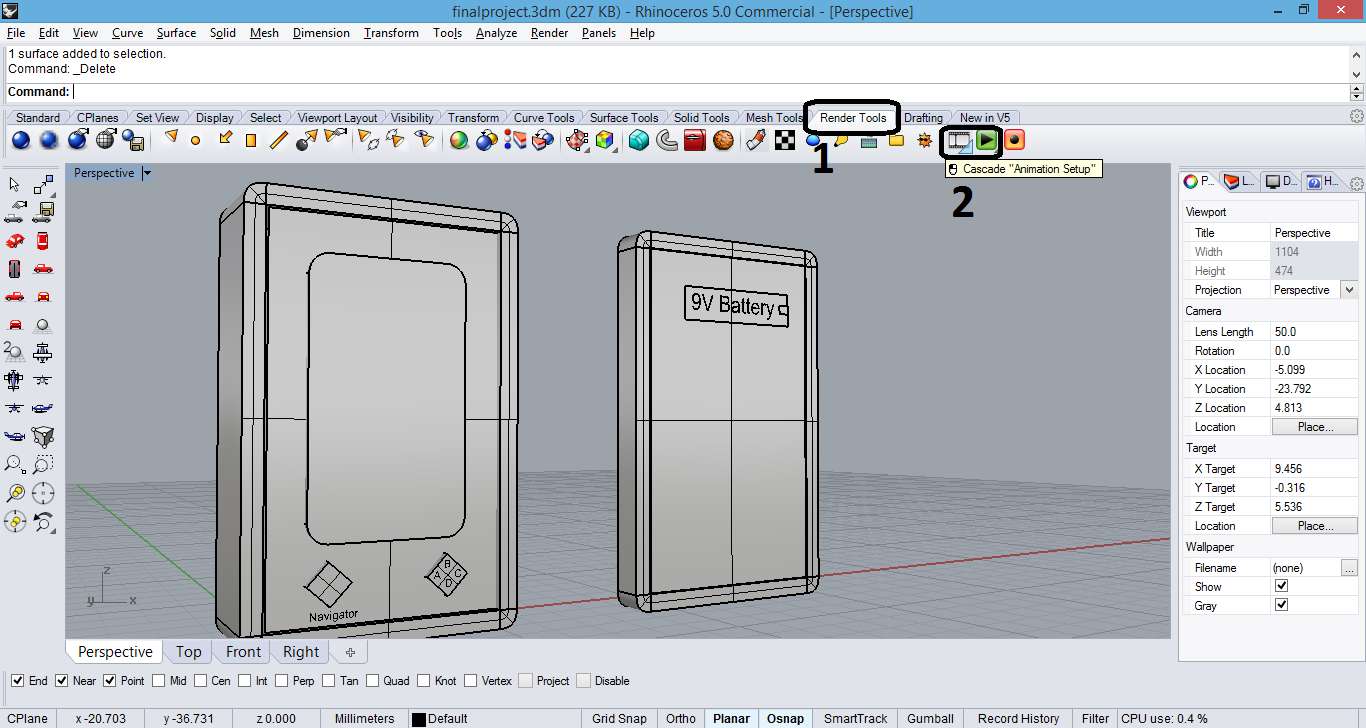Image resolution: width=1366 pixels, height=728 pixels.
Task: Switch to the Solid Tools toolbar tab
Action: (701, 118)
